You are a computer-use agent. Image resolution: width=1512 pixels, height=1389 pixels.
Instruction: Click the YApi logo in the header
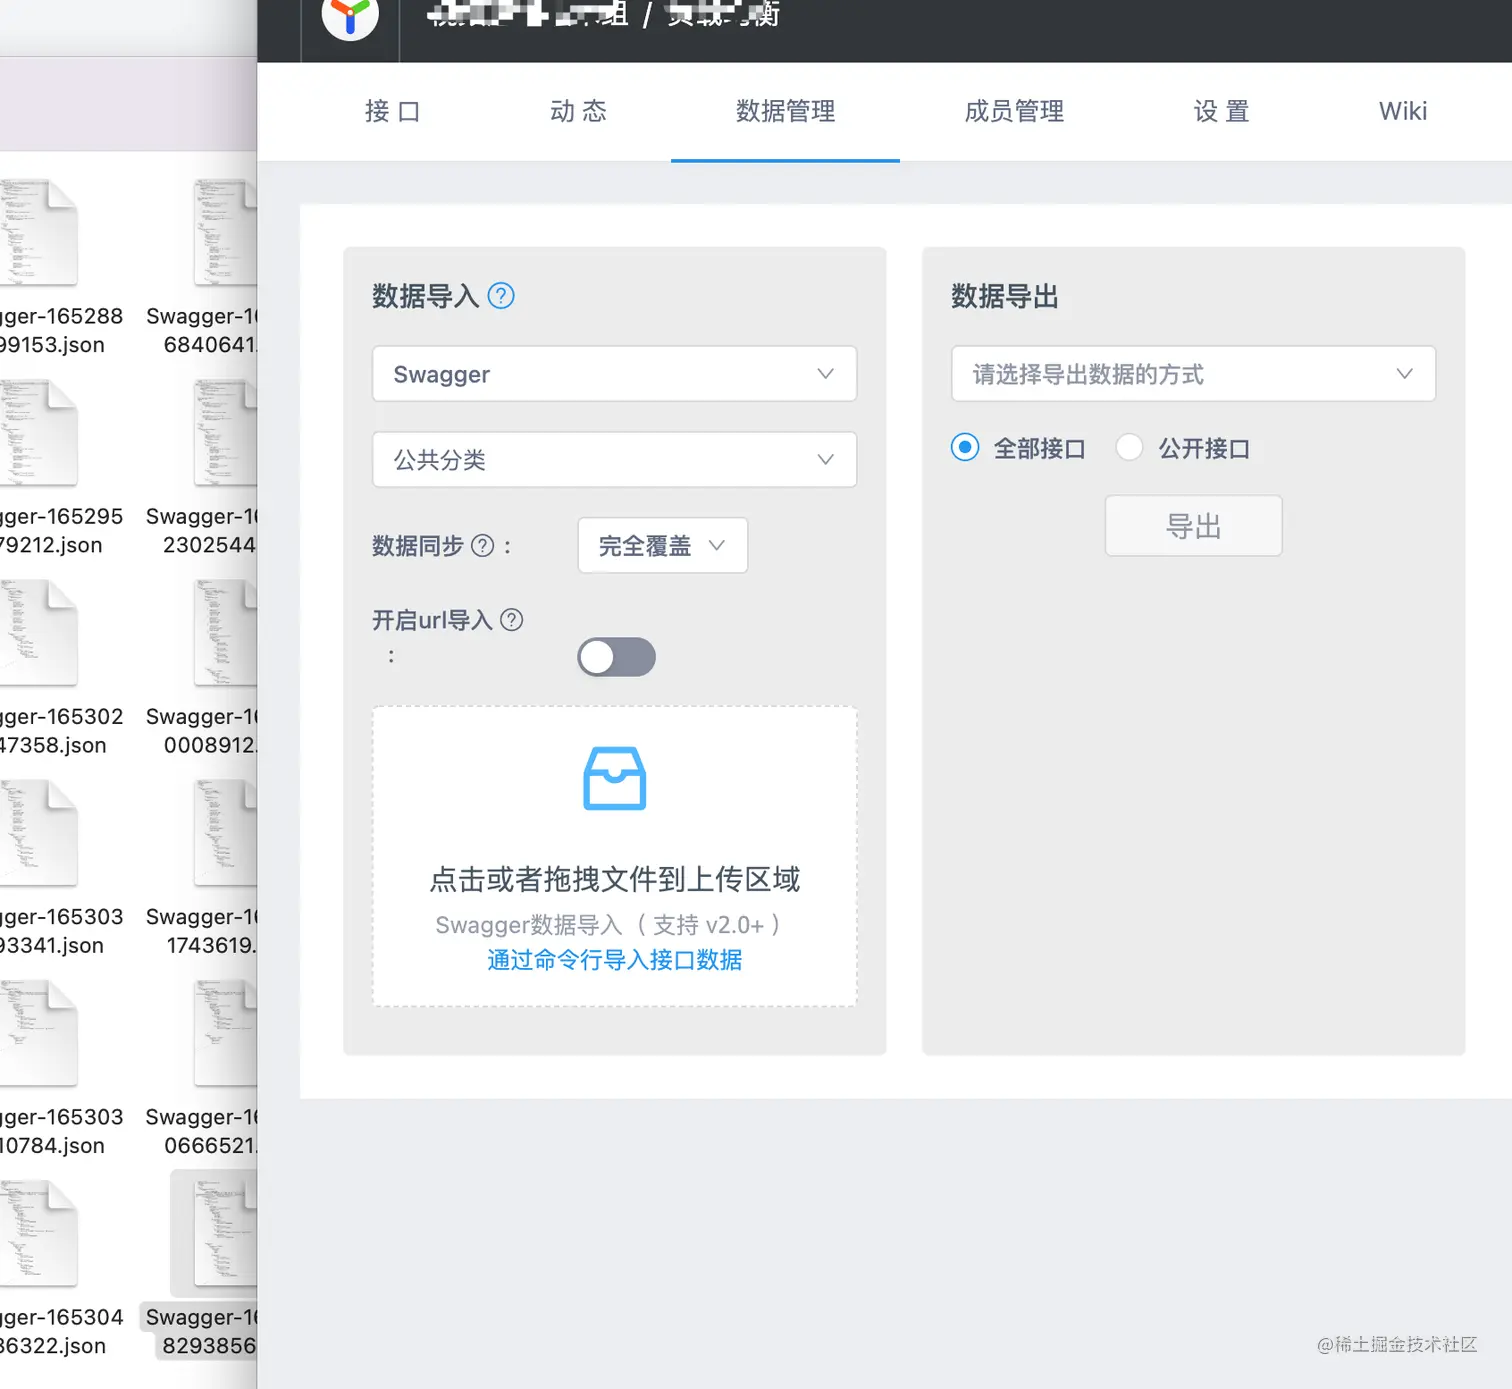(350, 15)
